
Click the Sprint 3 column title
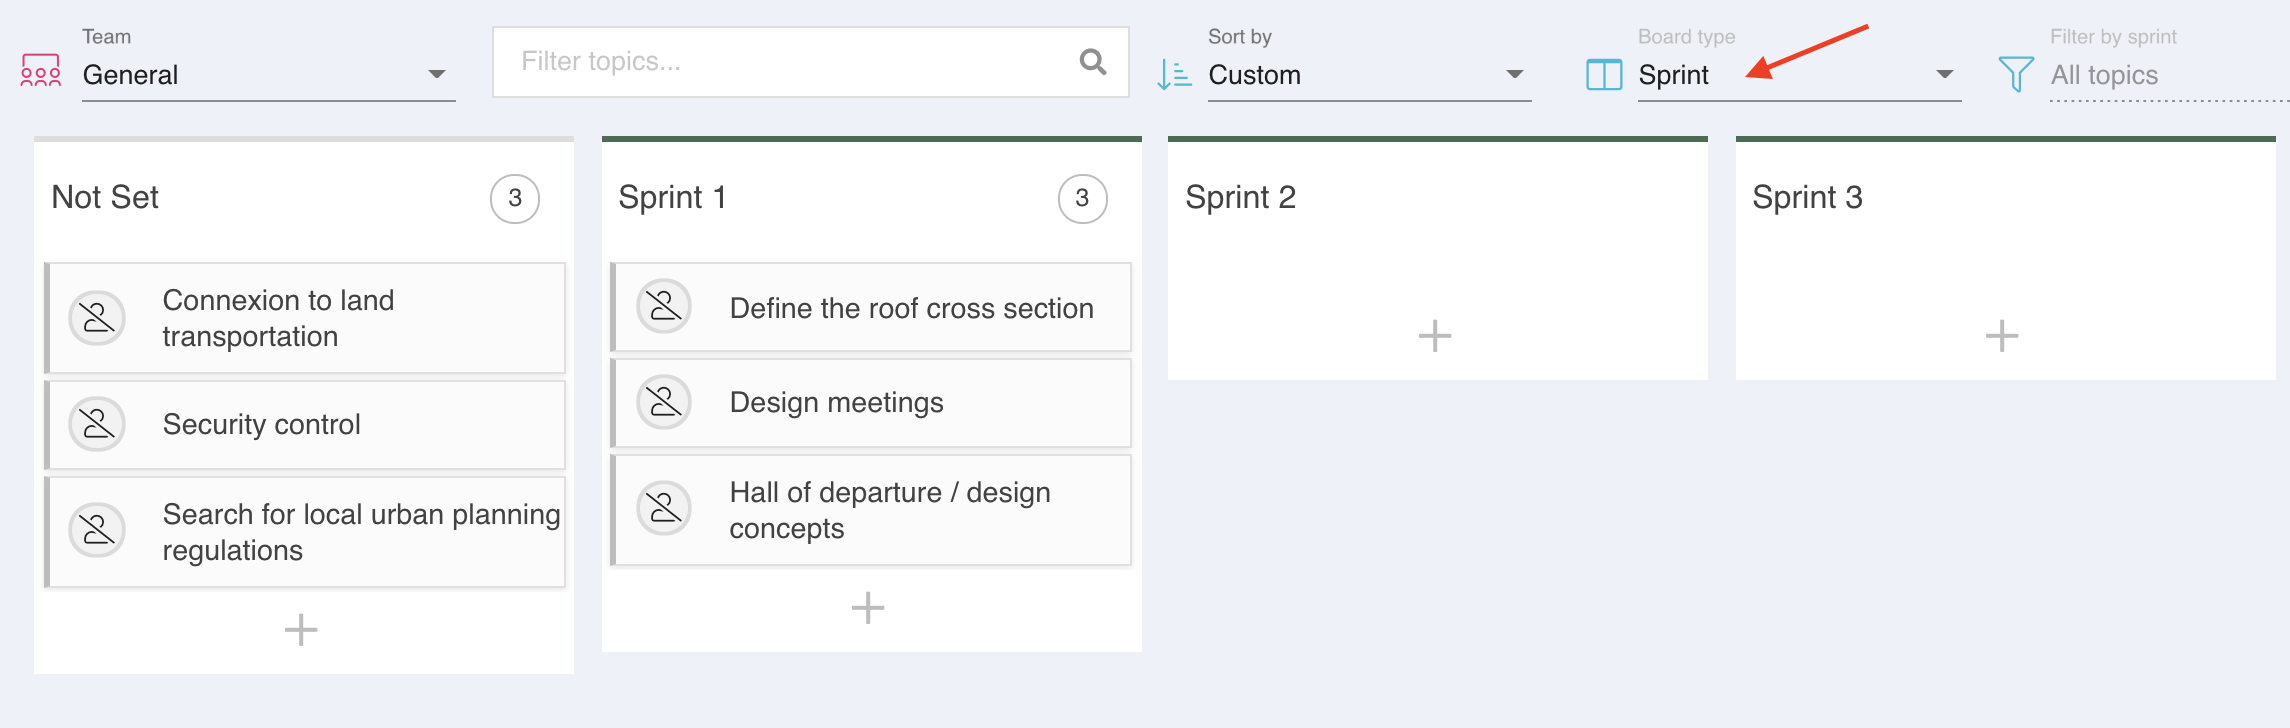click(1807, 197)
